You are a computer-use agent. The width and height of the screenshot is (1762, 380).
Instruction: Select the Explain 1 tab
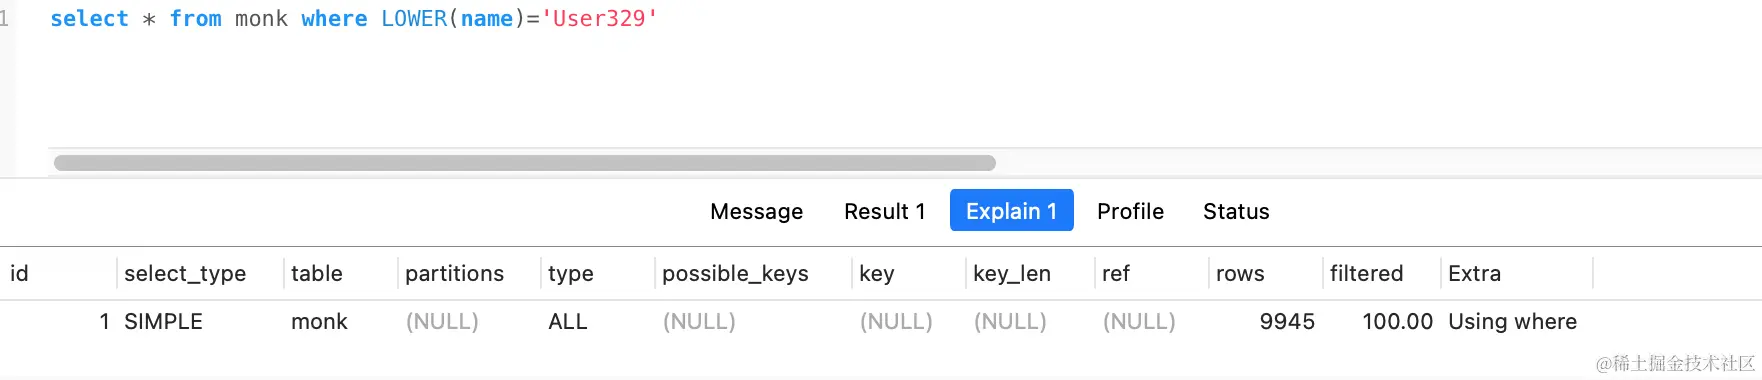pyautogui.click(x=1011, y=211)
